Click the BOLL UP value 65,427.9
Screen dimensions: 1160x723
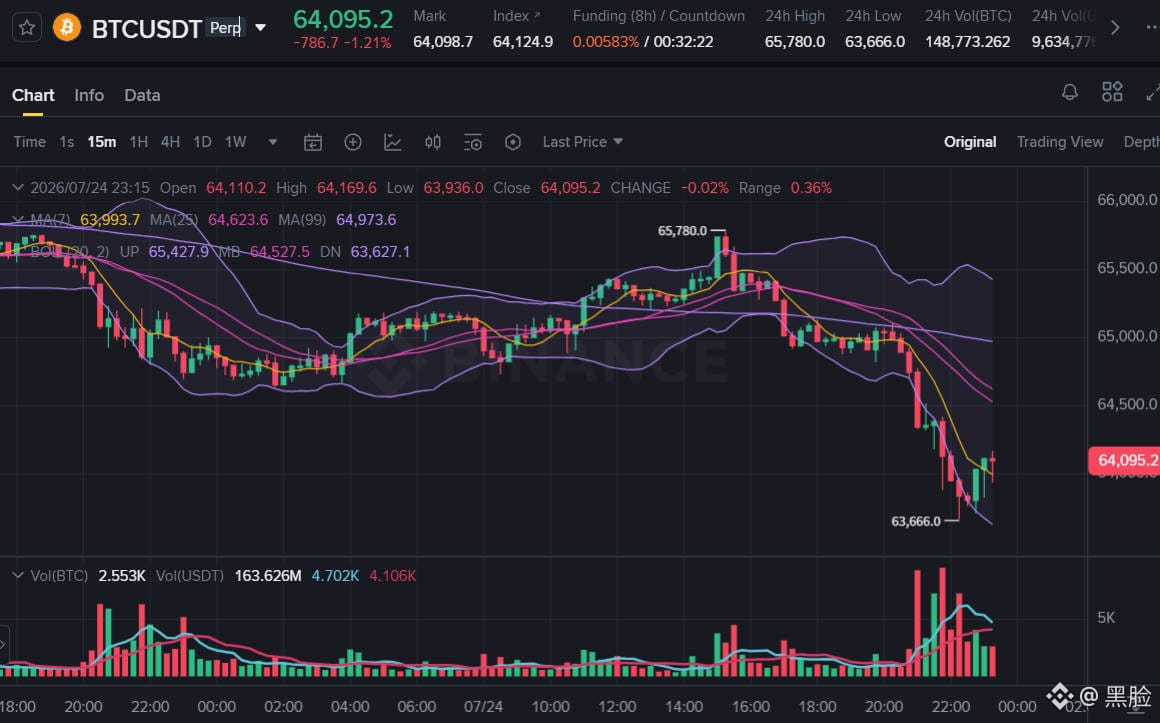pos(178,252)
